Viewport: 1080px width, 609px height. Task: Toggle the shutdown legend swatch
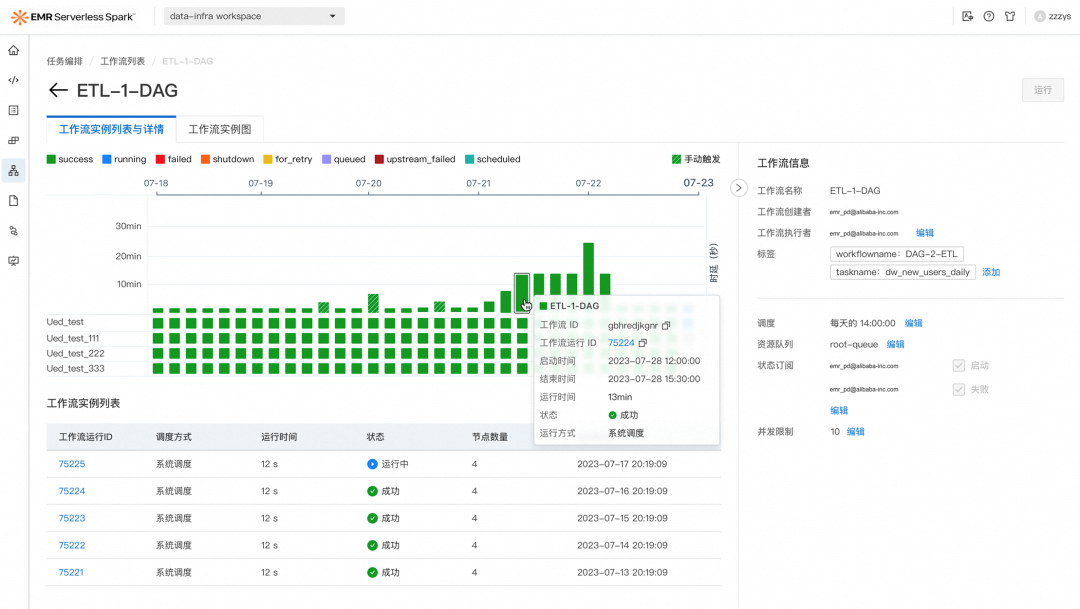[205, 159]
